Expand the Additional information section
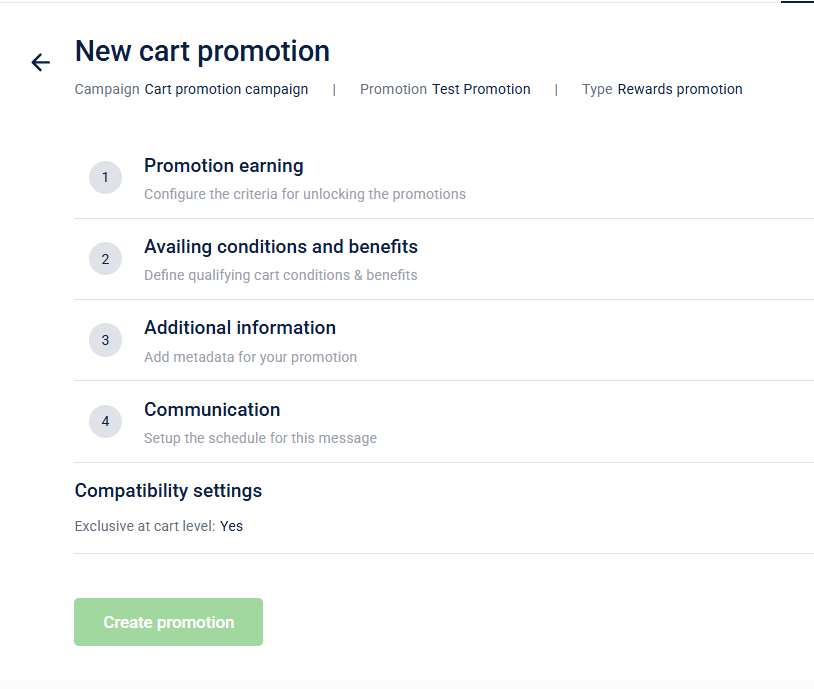The width and height of the screenshot is (814, 689). pyautogui.click(x=240, y=328)
